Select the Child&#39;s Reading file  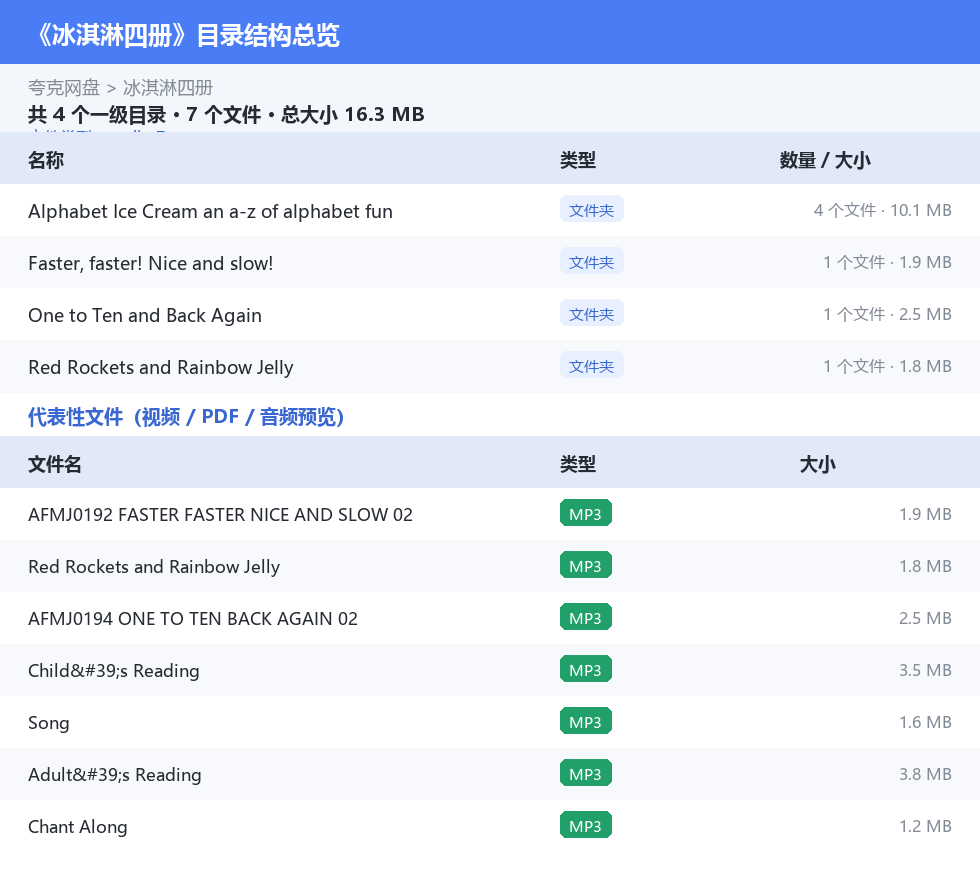pos(490,670)
